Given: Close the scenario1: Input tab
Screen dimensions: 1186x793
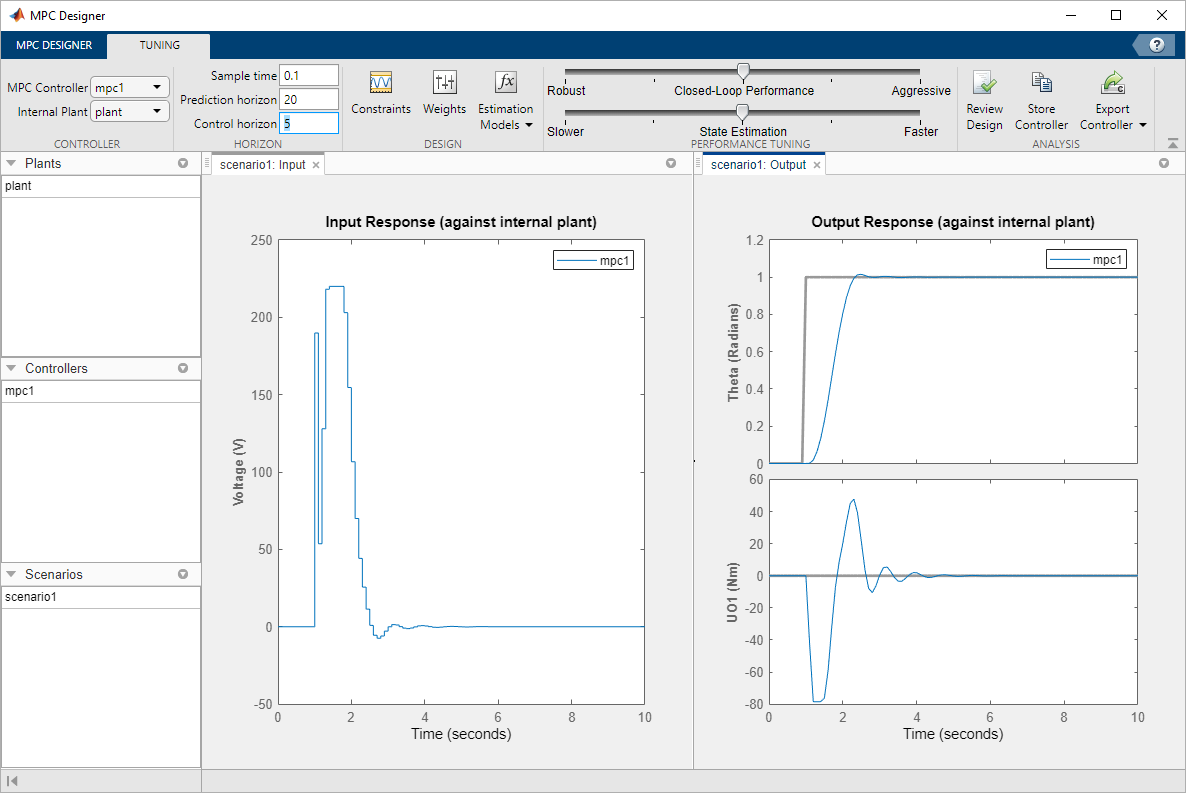Looking at the screenshot, I should click(316, 165).
